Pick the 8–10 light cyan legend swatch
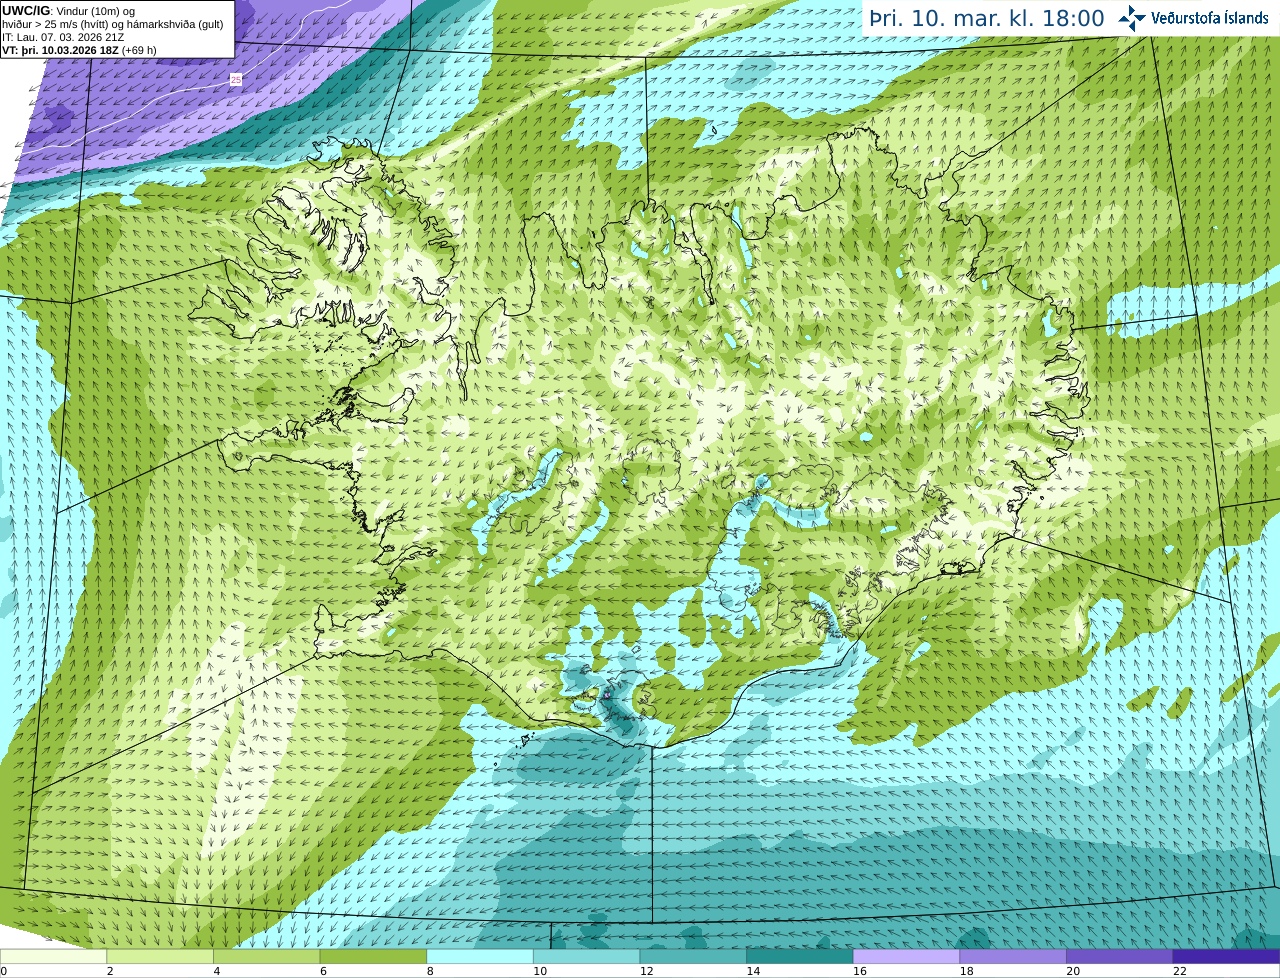The width and height of the screenshot is (1280, 978). pos(480,957)
